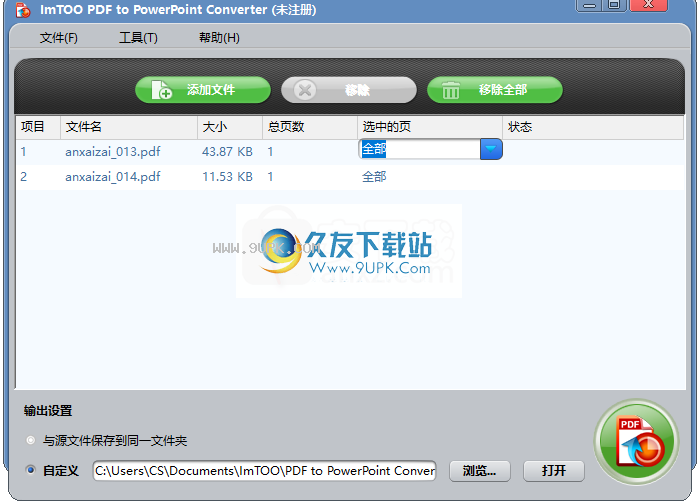698x502 pixels.
Task: Click the highlighted 全部 page field in row 1
Action: 419,149
